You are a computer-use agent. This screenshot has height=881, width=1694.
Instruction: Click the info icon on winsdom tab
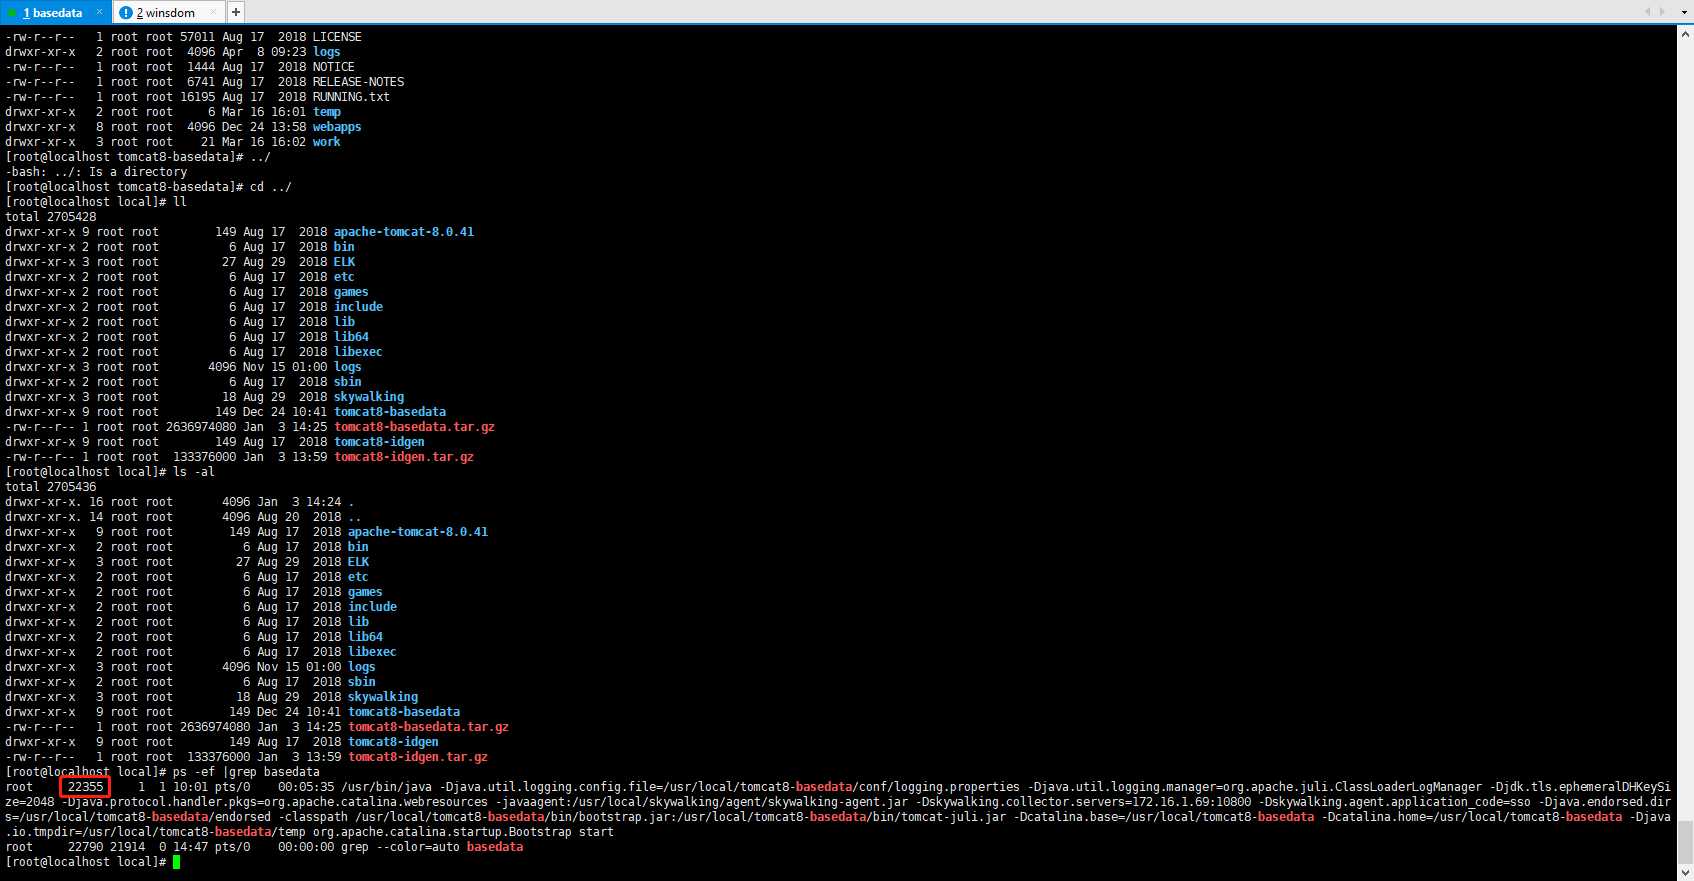point(126,13)
